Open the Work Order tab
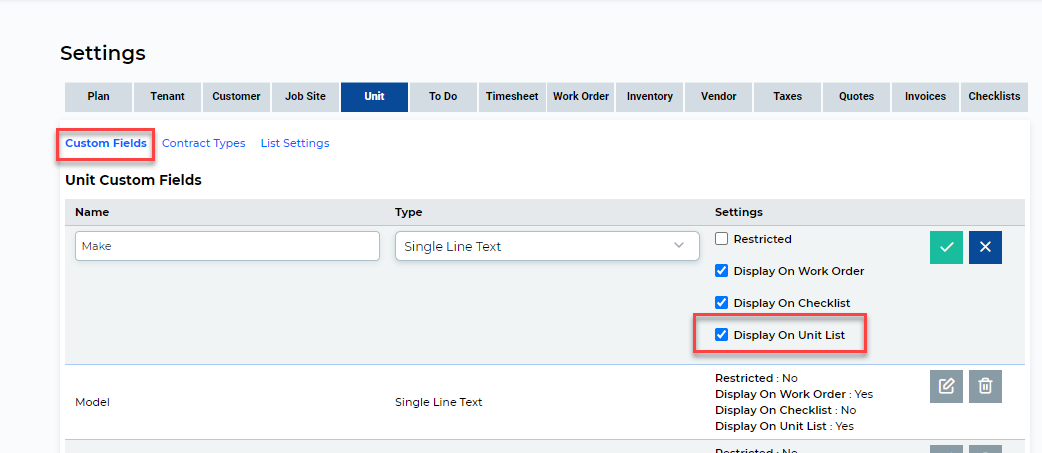Screen dimensions: 1042x453 click(x=581, y=96)
